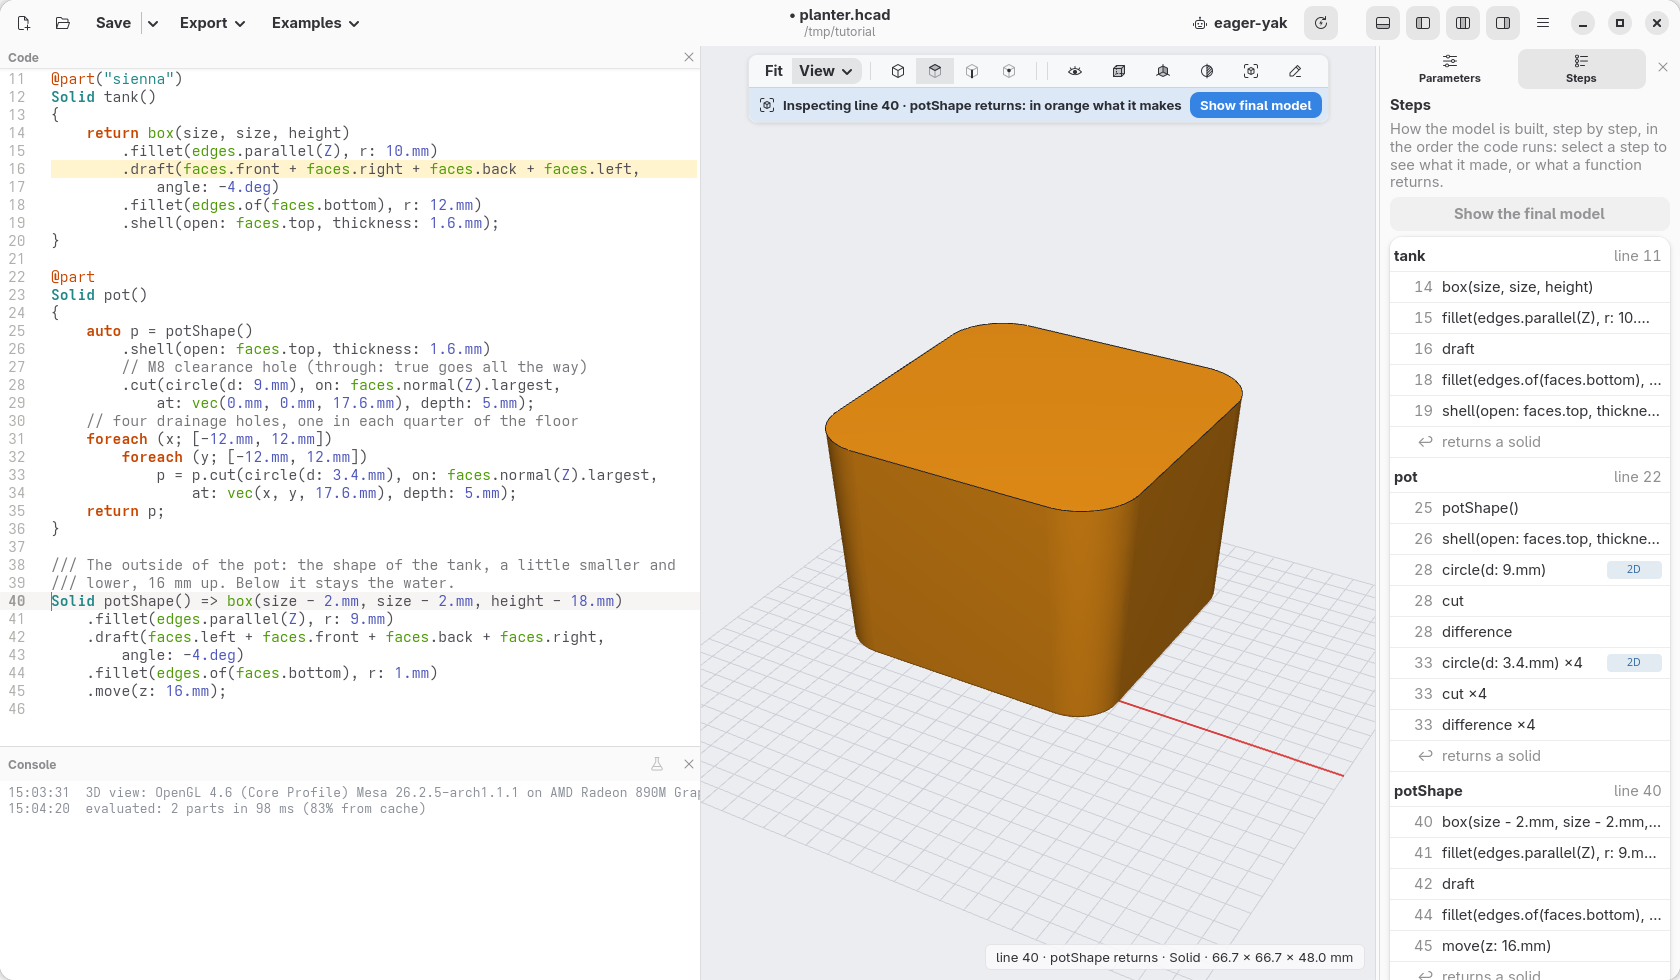Click the open folder icon
This screenshot has width=1680, height=980.
62,23
